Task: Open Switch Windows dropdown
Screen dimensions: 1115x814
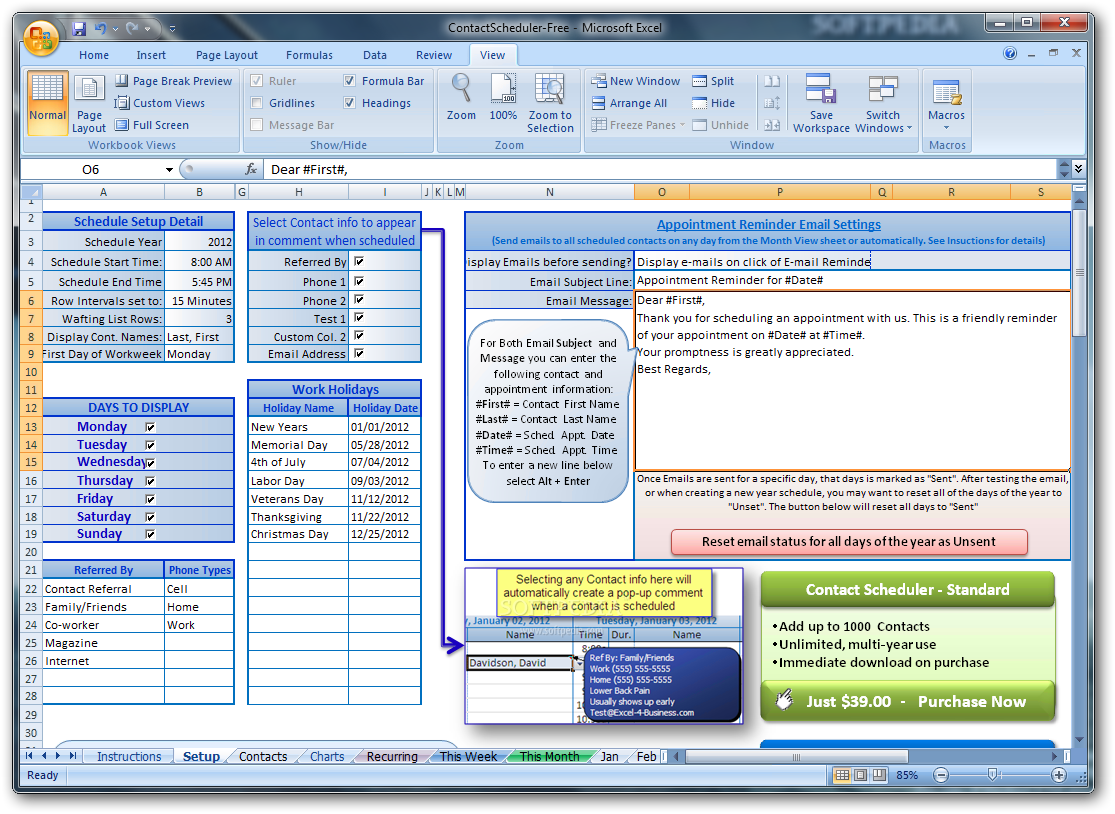Action: [x=883, y=103]
